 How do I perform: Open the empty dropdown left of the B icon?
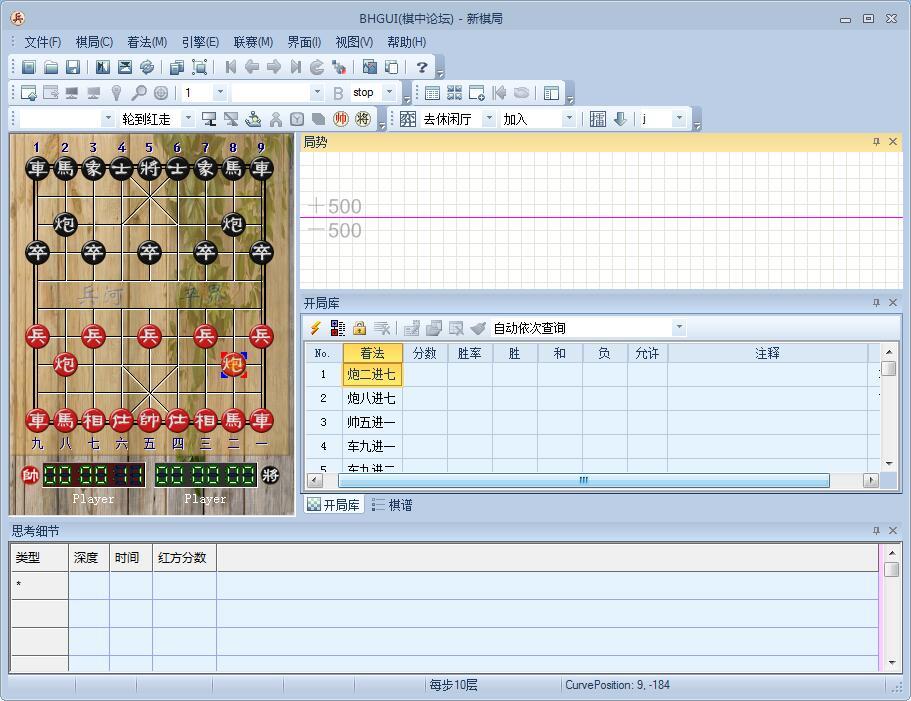(317, 92)
